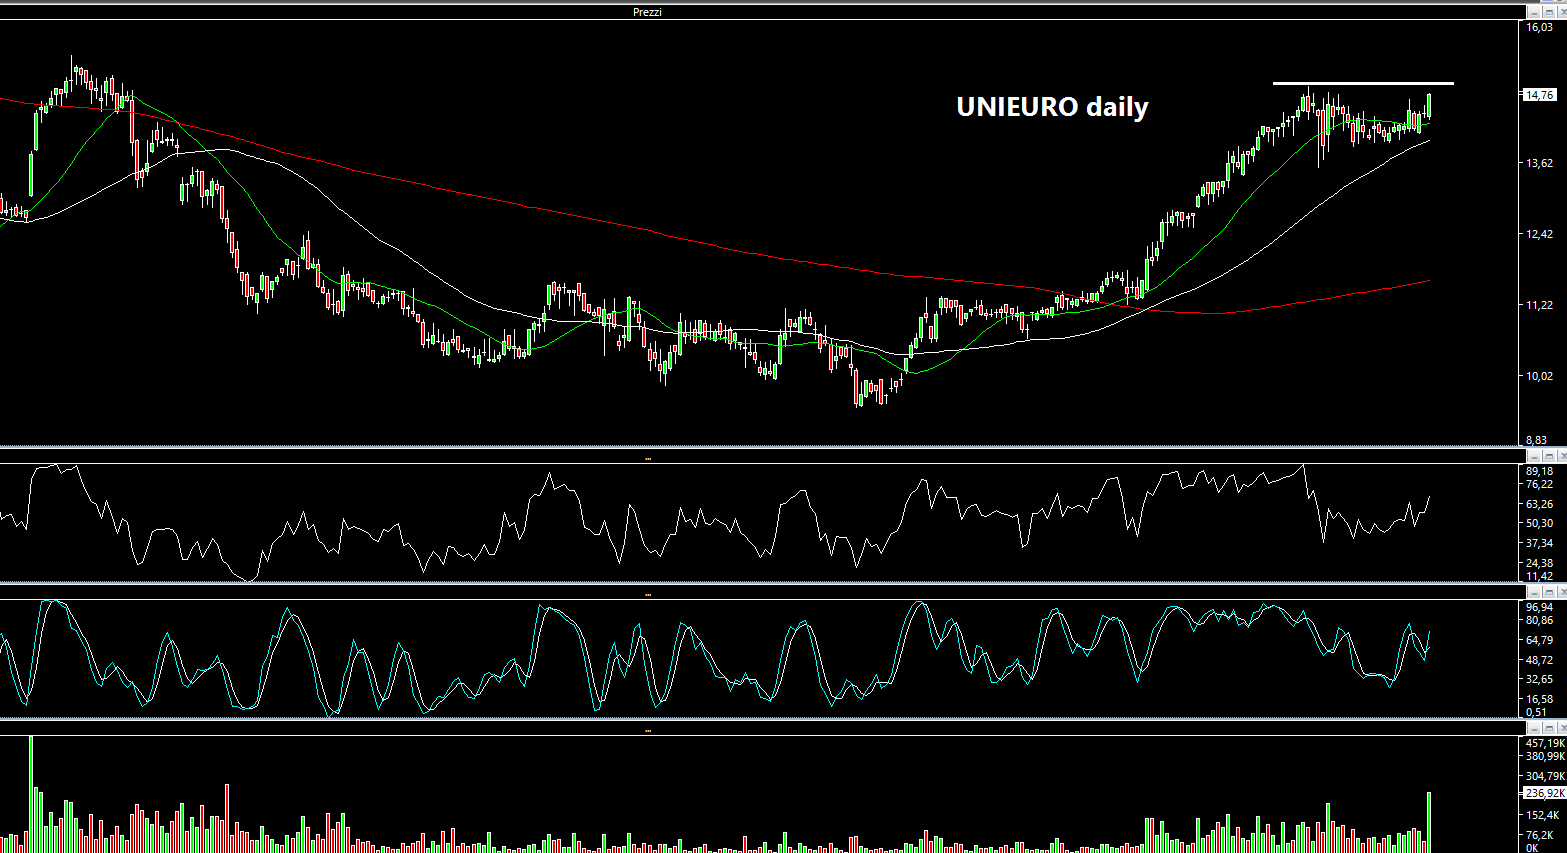The image size is (1567, 853).
Task: Click the 380,99K volume scale value
Action: tap(1545, 756)
